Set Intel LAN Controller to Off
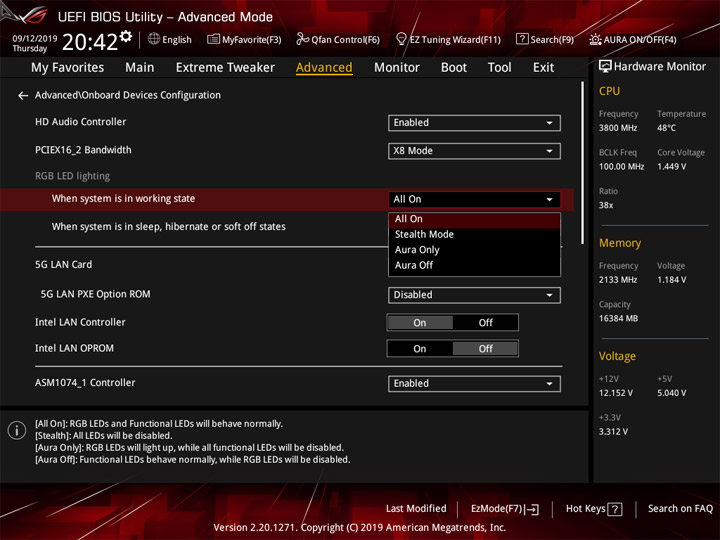The image size is (720, 540). tap(485, 323)
